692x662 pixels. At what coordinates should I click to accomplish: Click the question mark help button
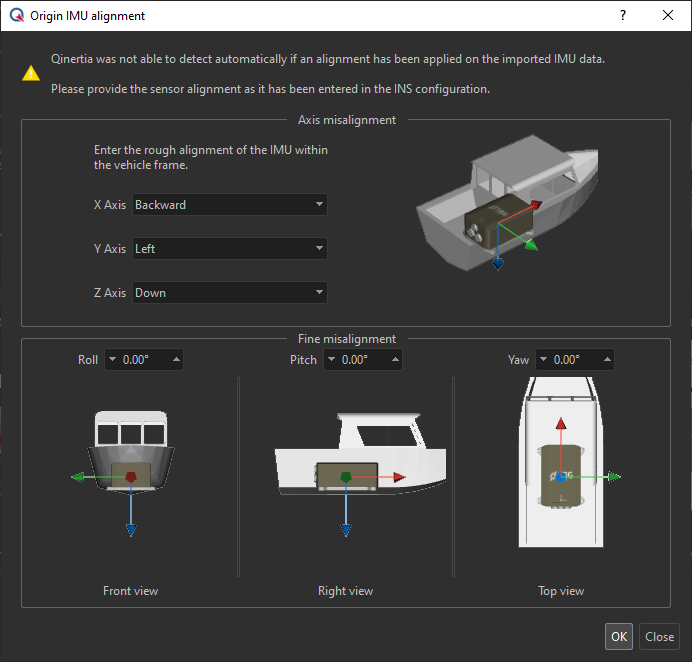click(x=623, y=15)
